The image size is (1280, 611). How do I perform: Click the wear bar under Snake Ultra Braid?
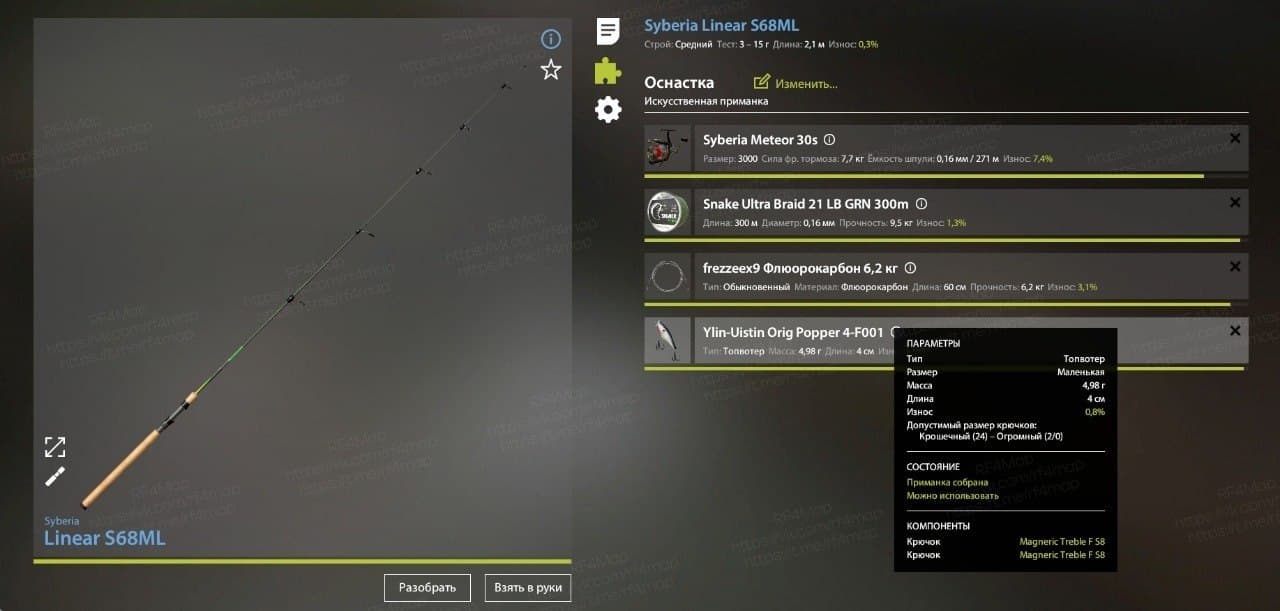click(x=946, y=240)
